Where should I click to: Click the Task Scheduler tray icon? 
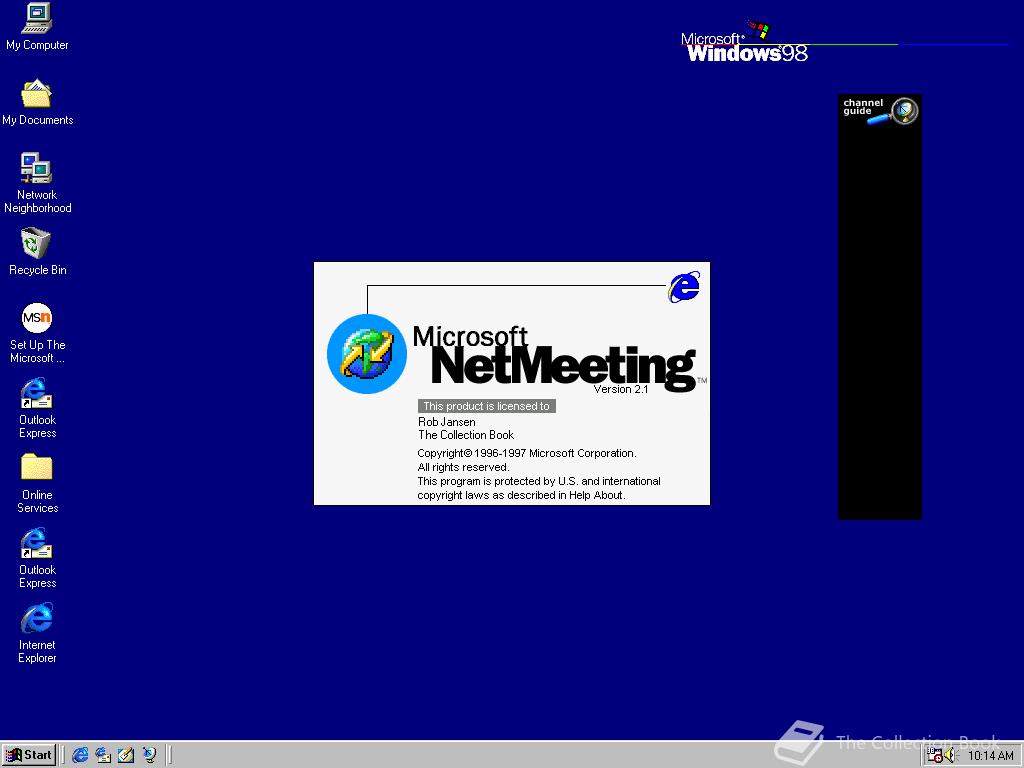pos(935,756)
